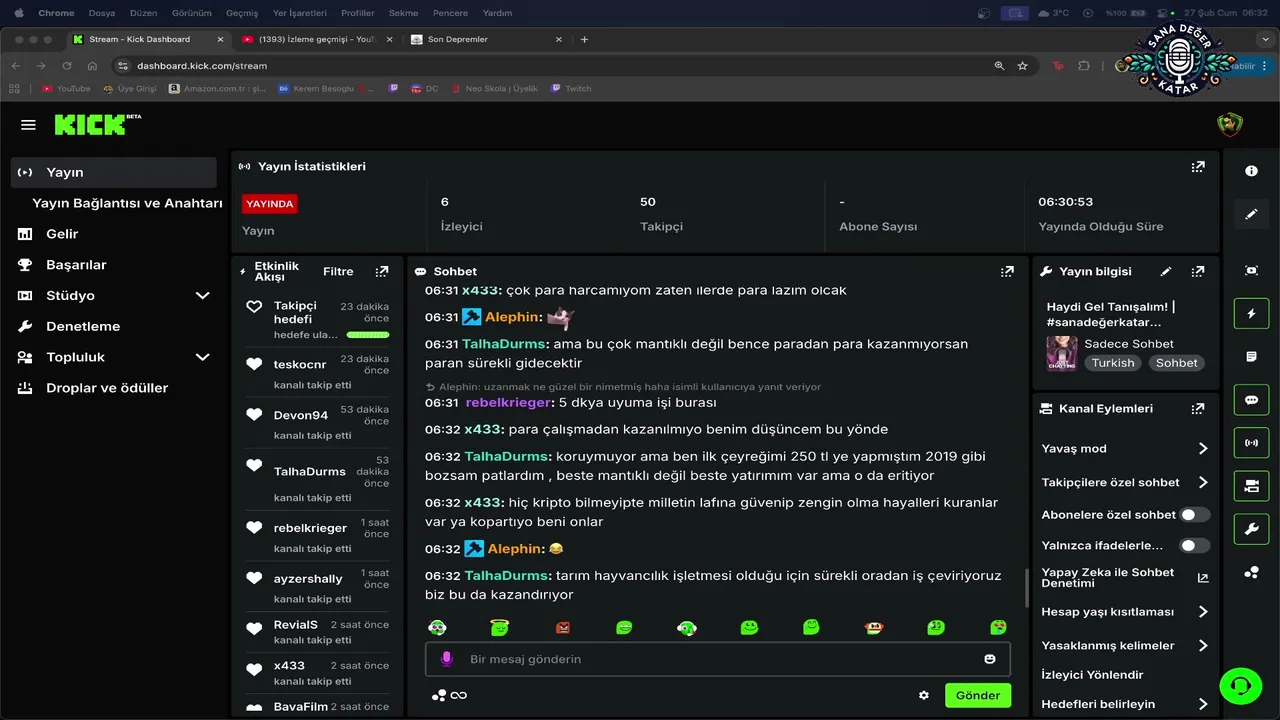
Task: Open Başarılar in the sidebar
Action: click(76, 265)
